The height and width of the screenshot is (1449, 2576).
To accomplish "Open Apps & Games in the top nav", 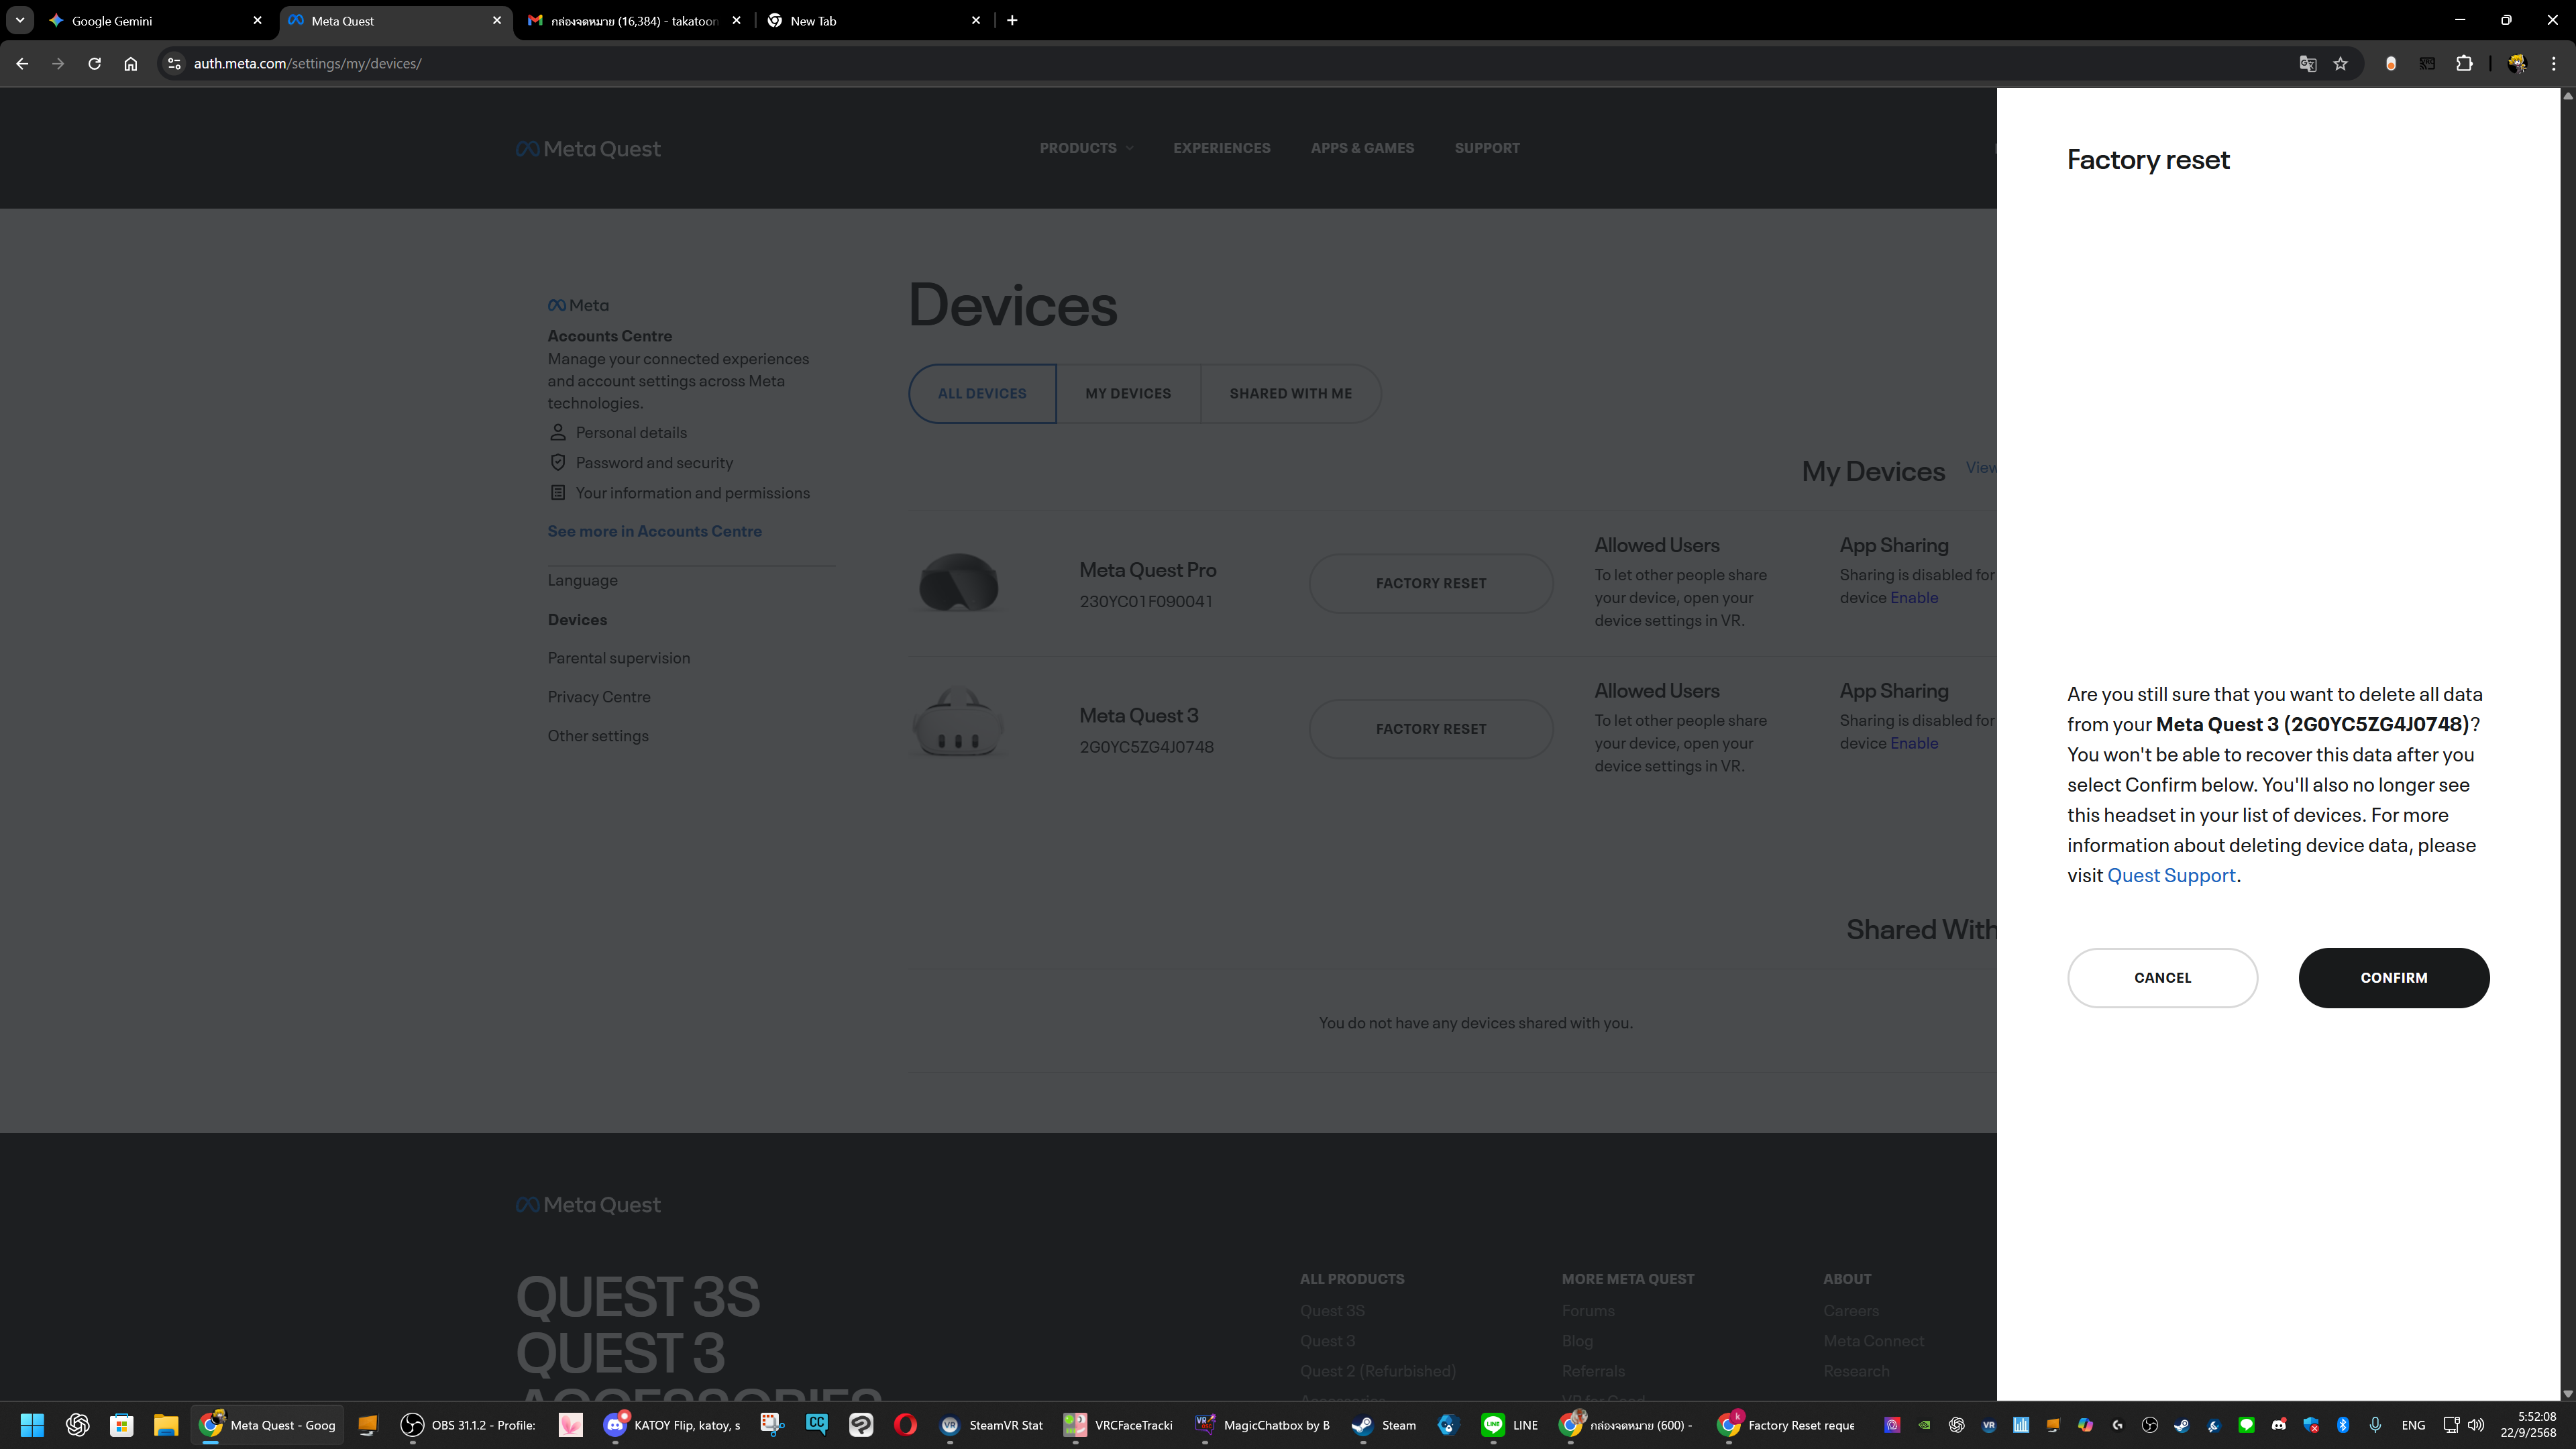I will 1362,148.
